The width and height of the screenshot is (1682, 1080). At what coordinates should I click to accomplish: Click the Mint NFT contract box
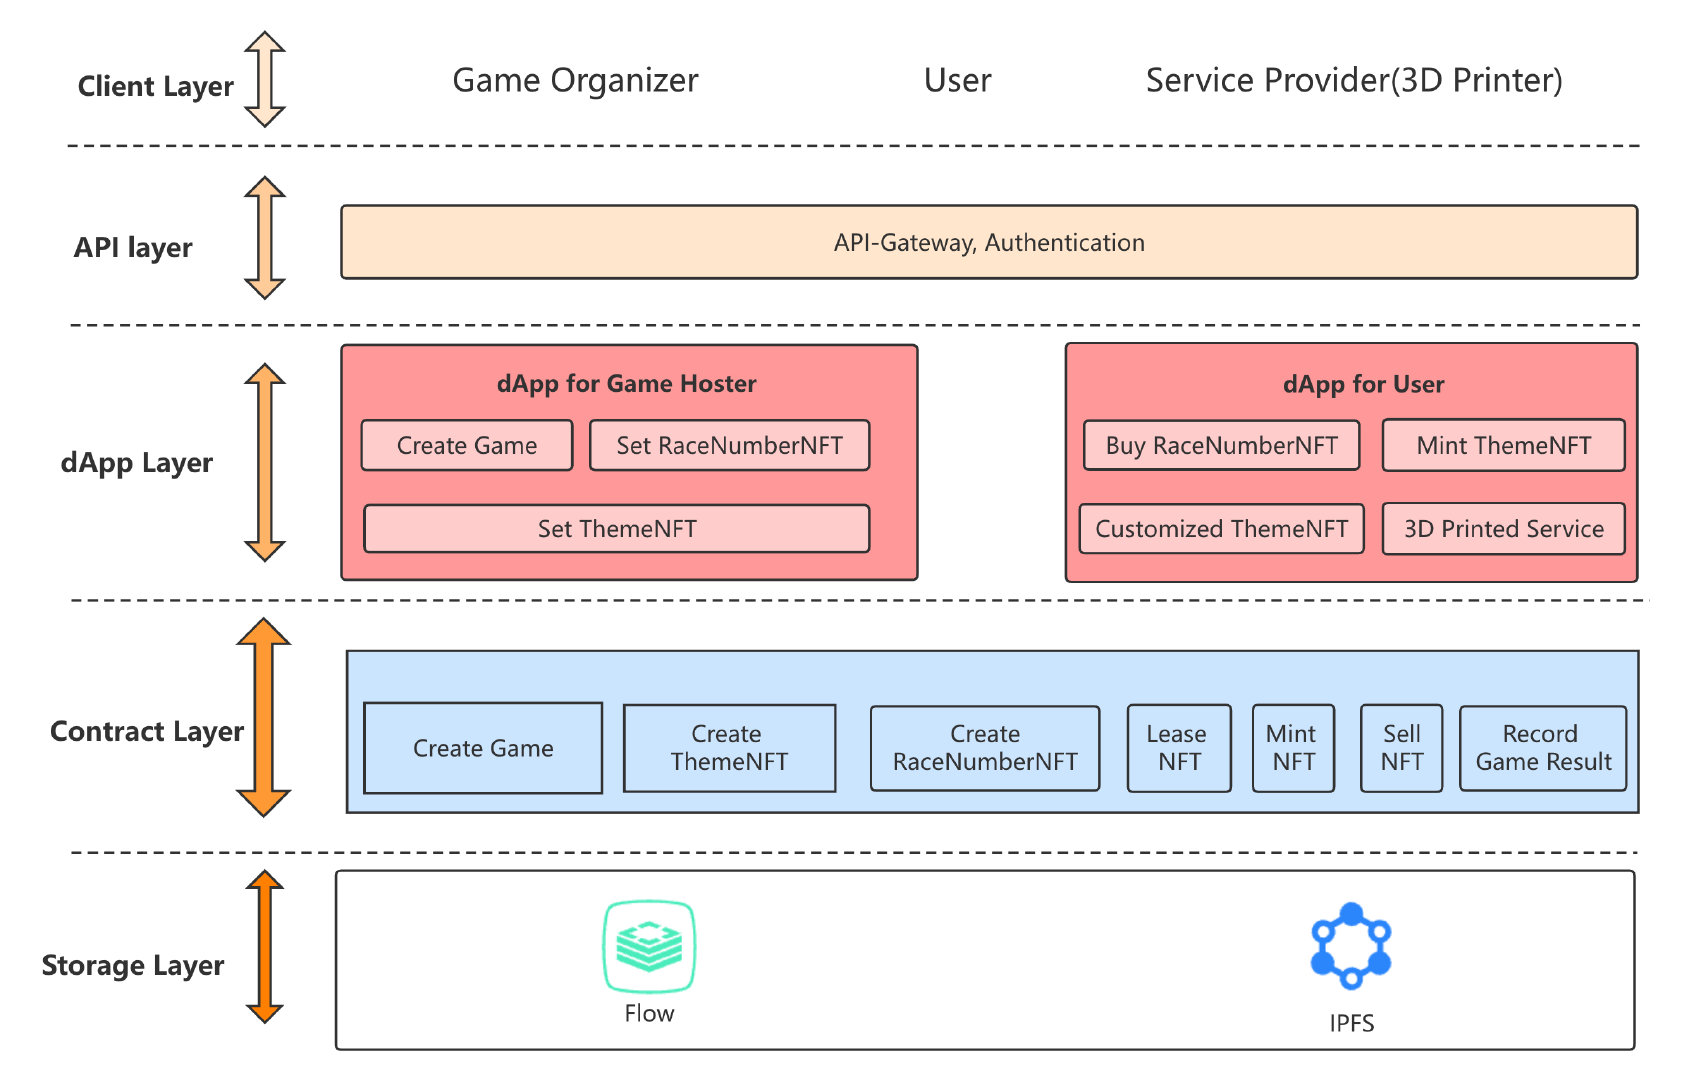tap(1293, 748)
